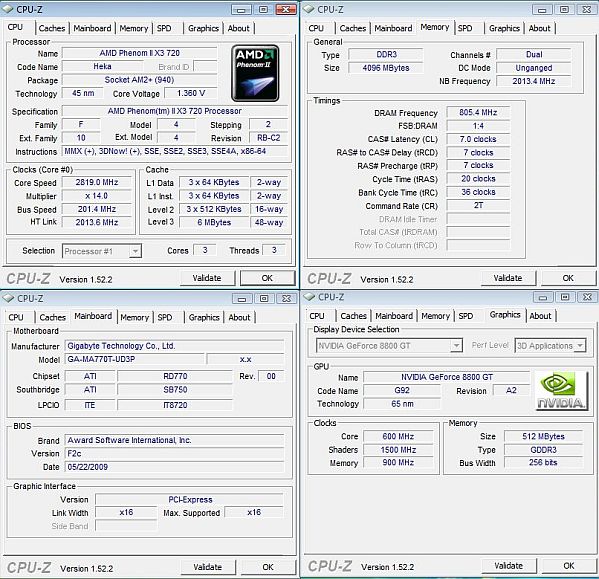Image resolution: width=599 pixels, height=579 pixels.
Task: Click the Gigabyte Technology Co., Ltd. field
Action: [174, 346]
